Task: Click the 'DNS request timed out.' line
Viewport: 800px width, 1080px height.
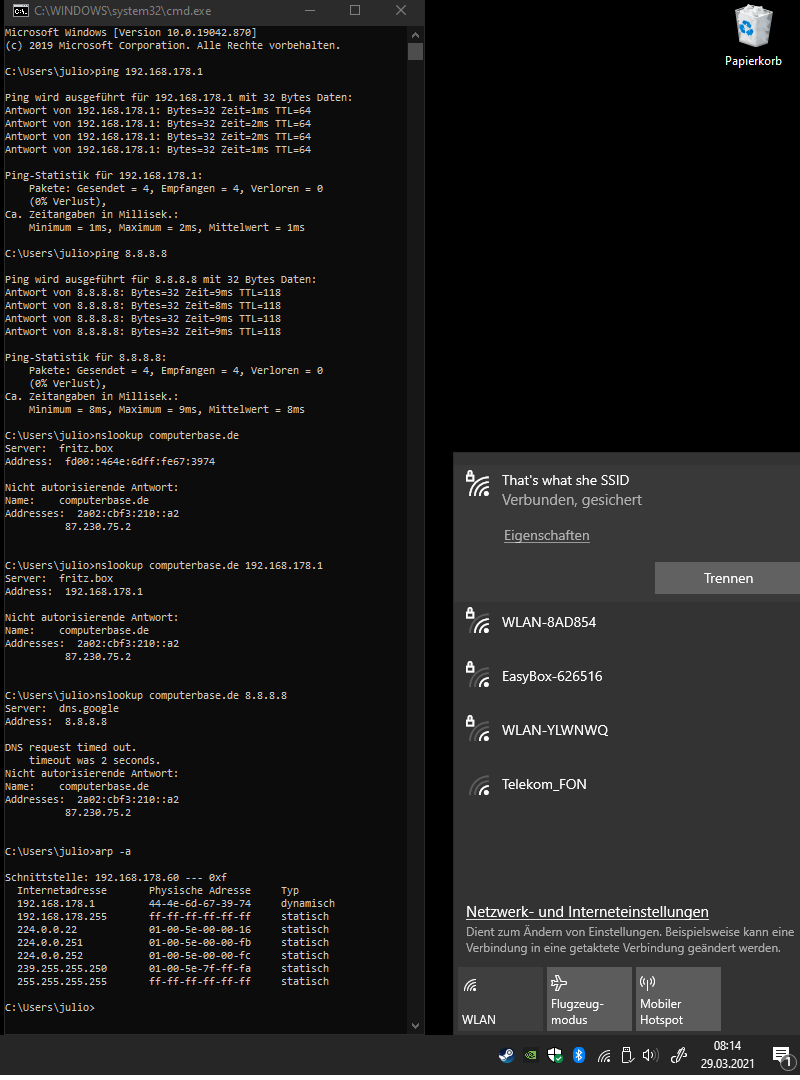Action: point(70,747)
